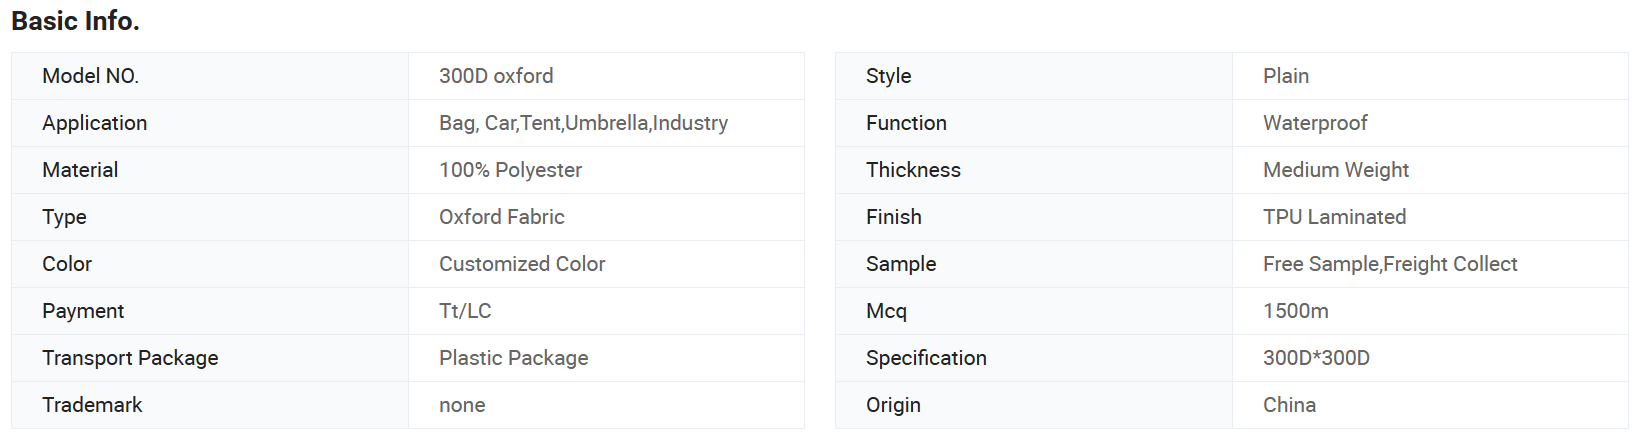Click the Model NO. label cell

(x=210, y=76)
